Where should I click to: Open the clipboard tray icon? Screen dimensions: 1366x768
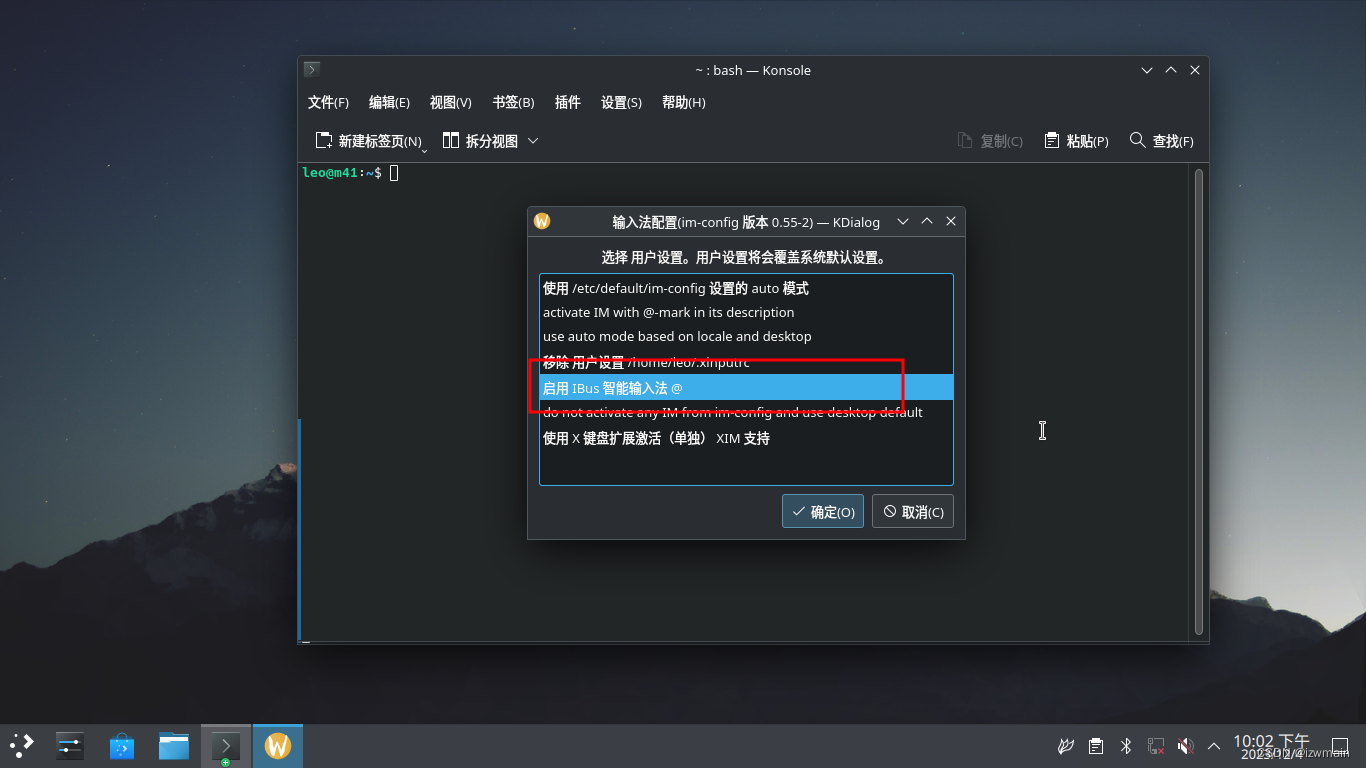point(1096,746)
